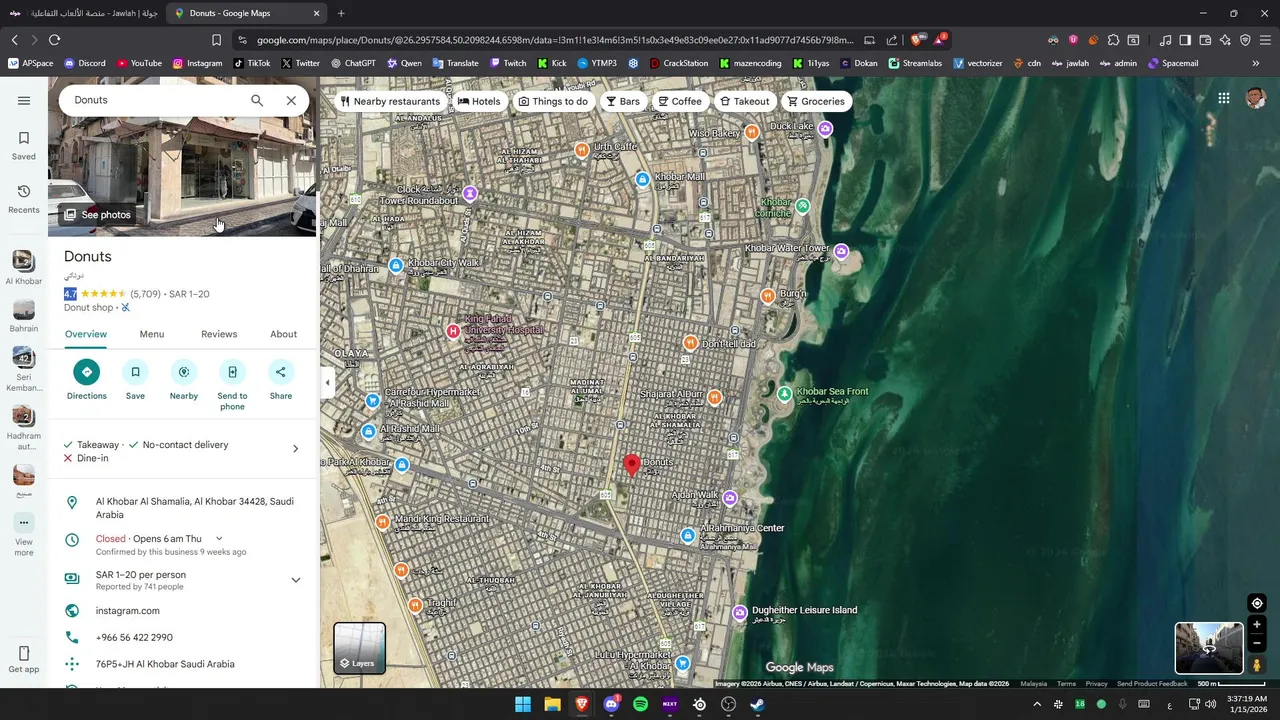Show hidden system tray icons
This screenshot has width=1280, height=720.
(x=1037, y=704)
